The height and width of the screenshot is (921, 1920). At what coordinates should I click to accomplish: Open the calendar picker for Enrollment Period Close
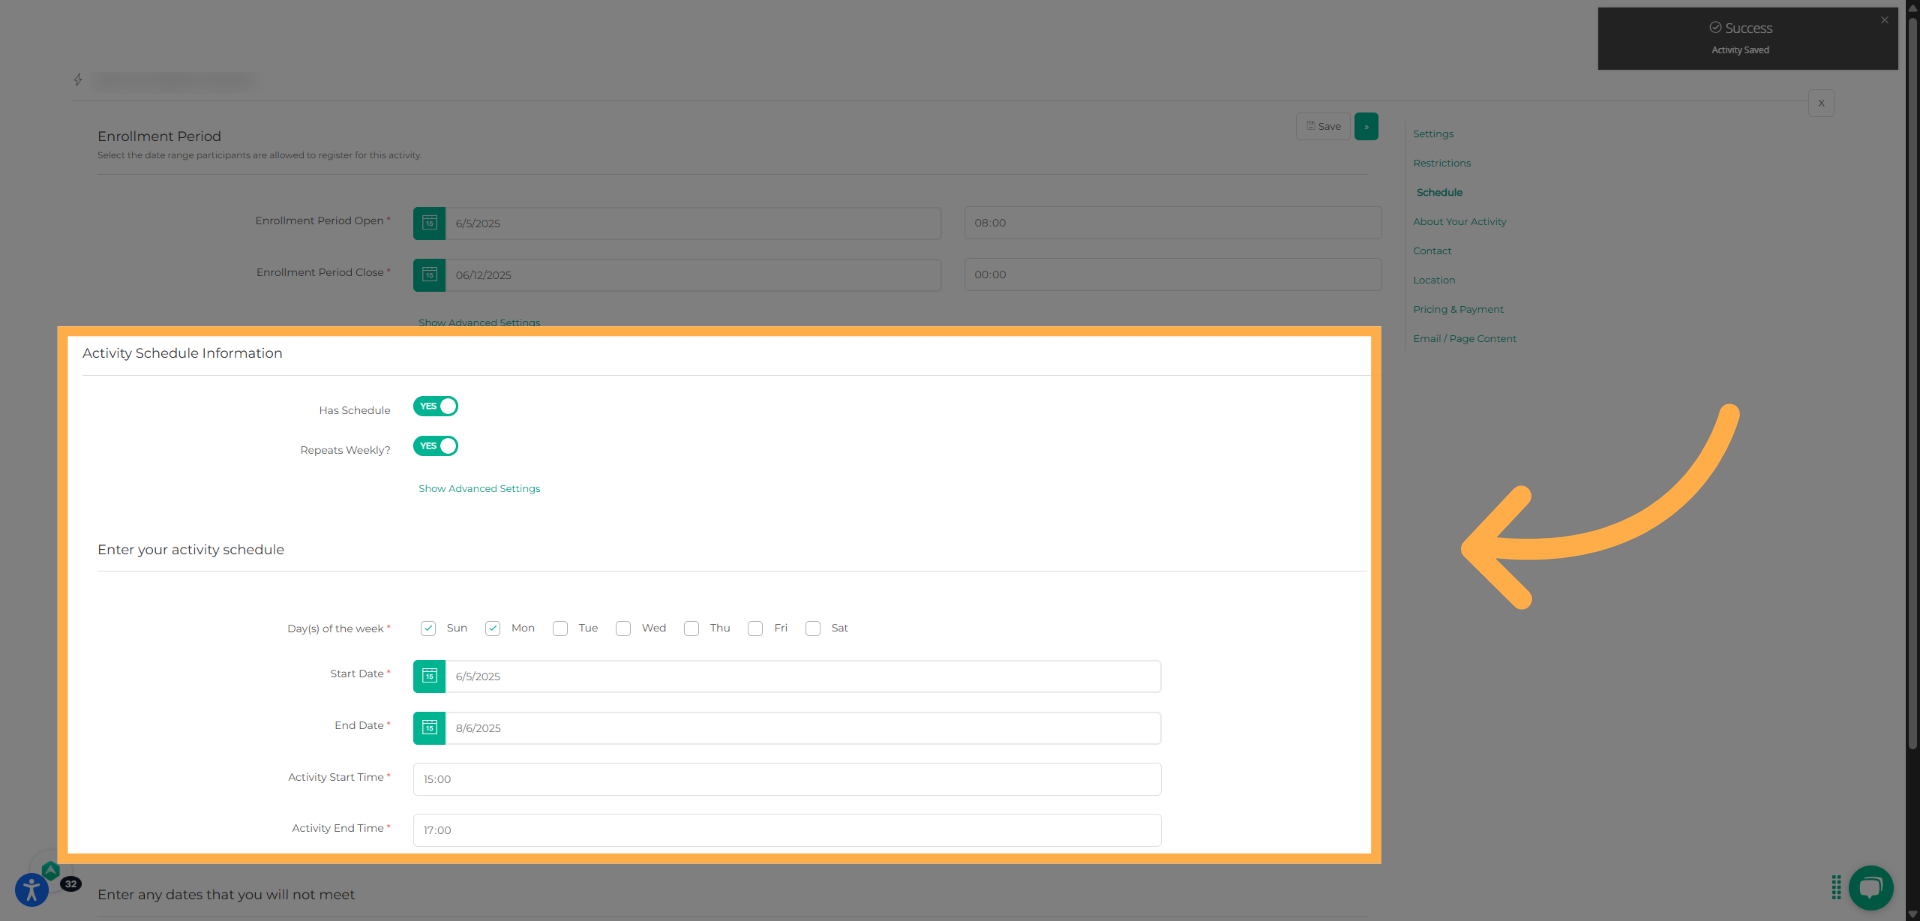429,275
